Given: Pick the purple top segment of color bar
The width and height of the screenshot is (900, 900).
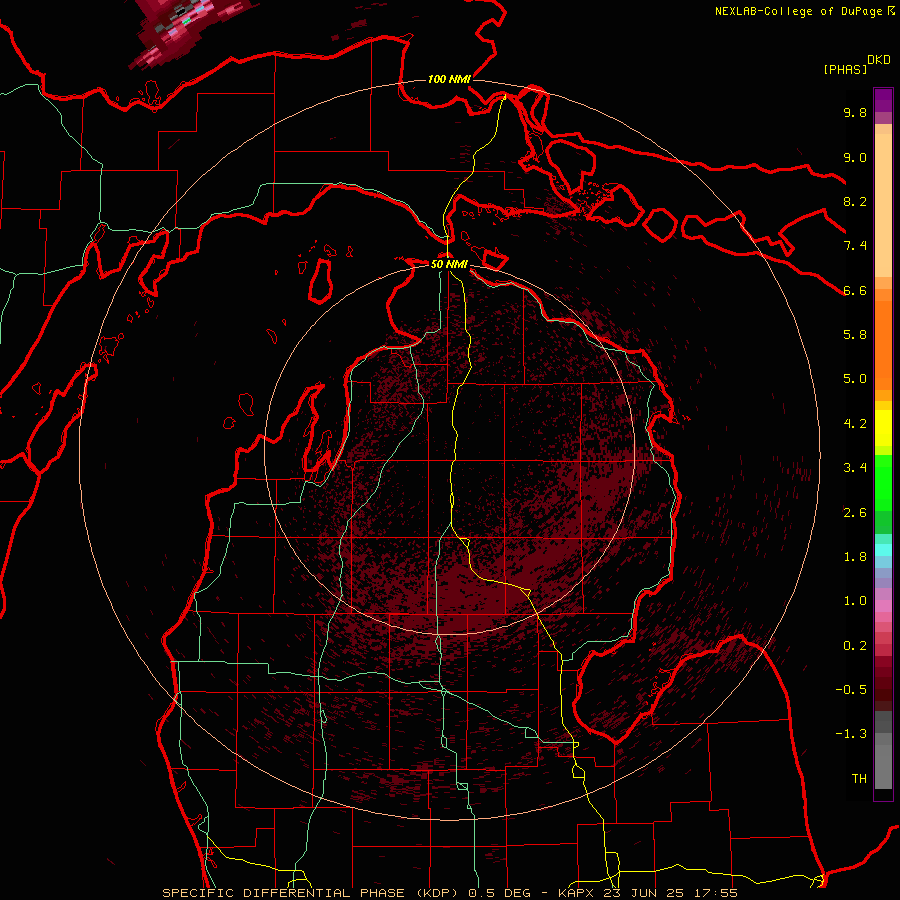Looking at the screenshot, I should 883,100.
